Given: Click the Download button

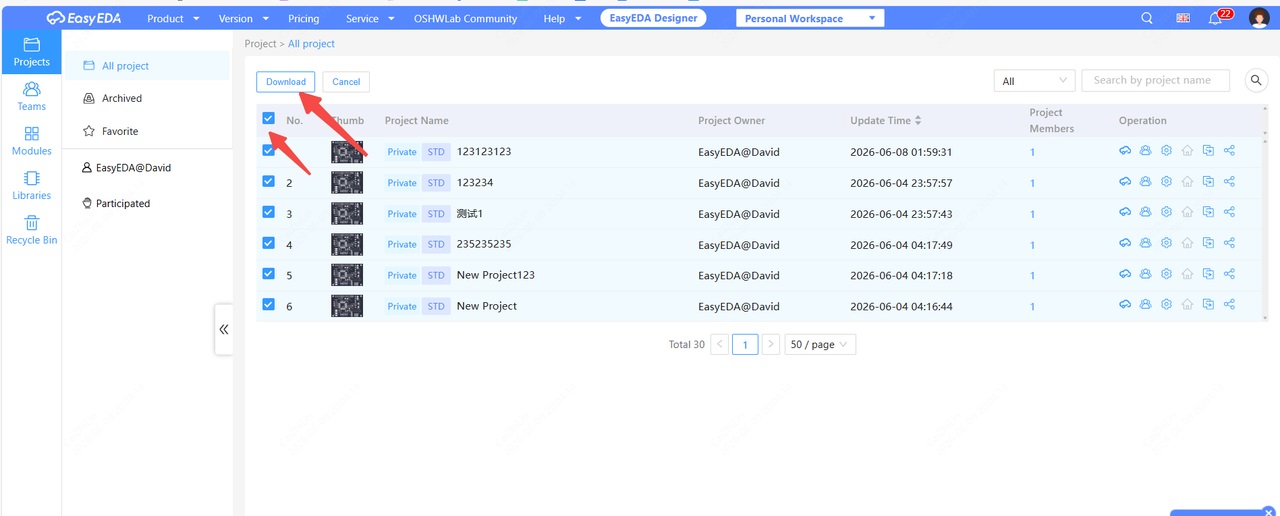Looking at the screenshot, I should pyautogui.click(x=286, y=82).
